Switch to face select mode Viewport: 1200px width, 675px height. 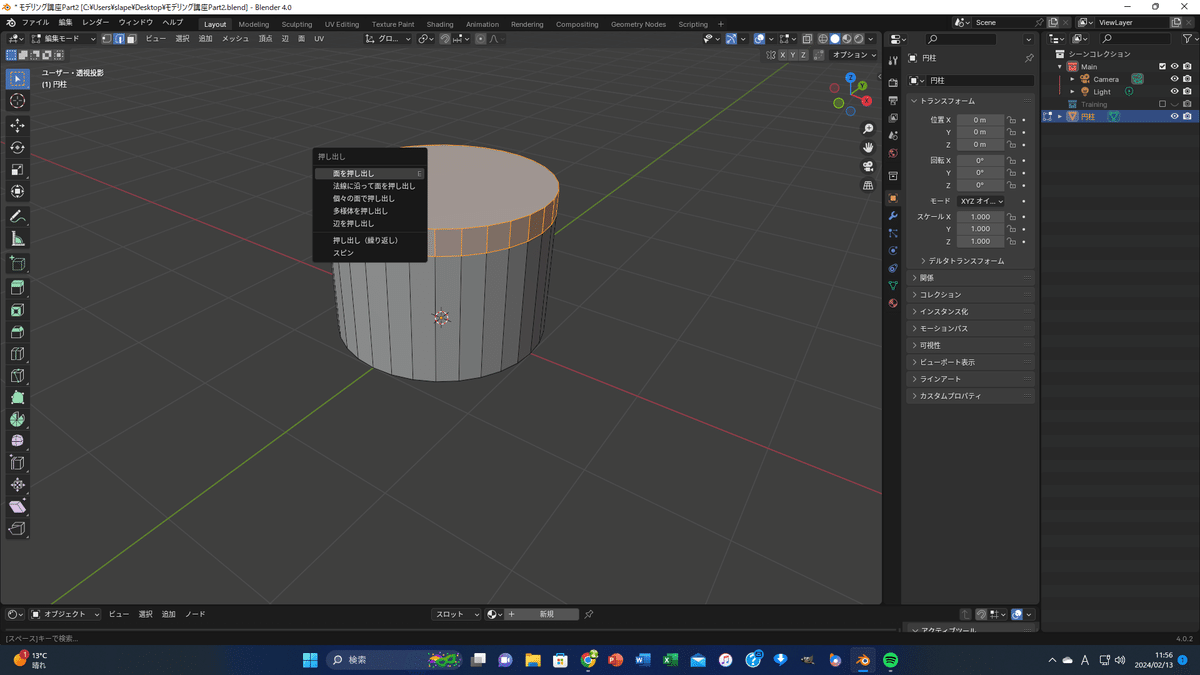click(x=131, y=39)
